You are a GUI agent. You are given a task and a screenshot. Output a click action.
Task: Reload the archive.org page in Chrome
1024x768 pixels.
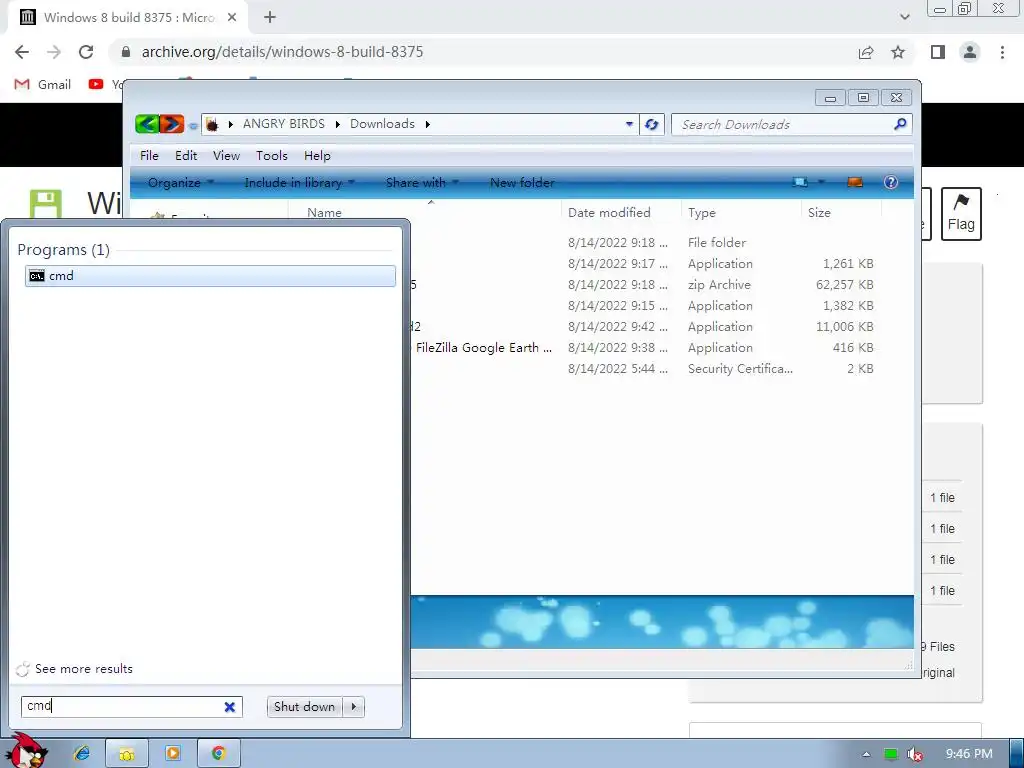tap(86, 52)
